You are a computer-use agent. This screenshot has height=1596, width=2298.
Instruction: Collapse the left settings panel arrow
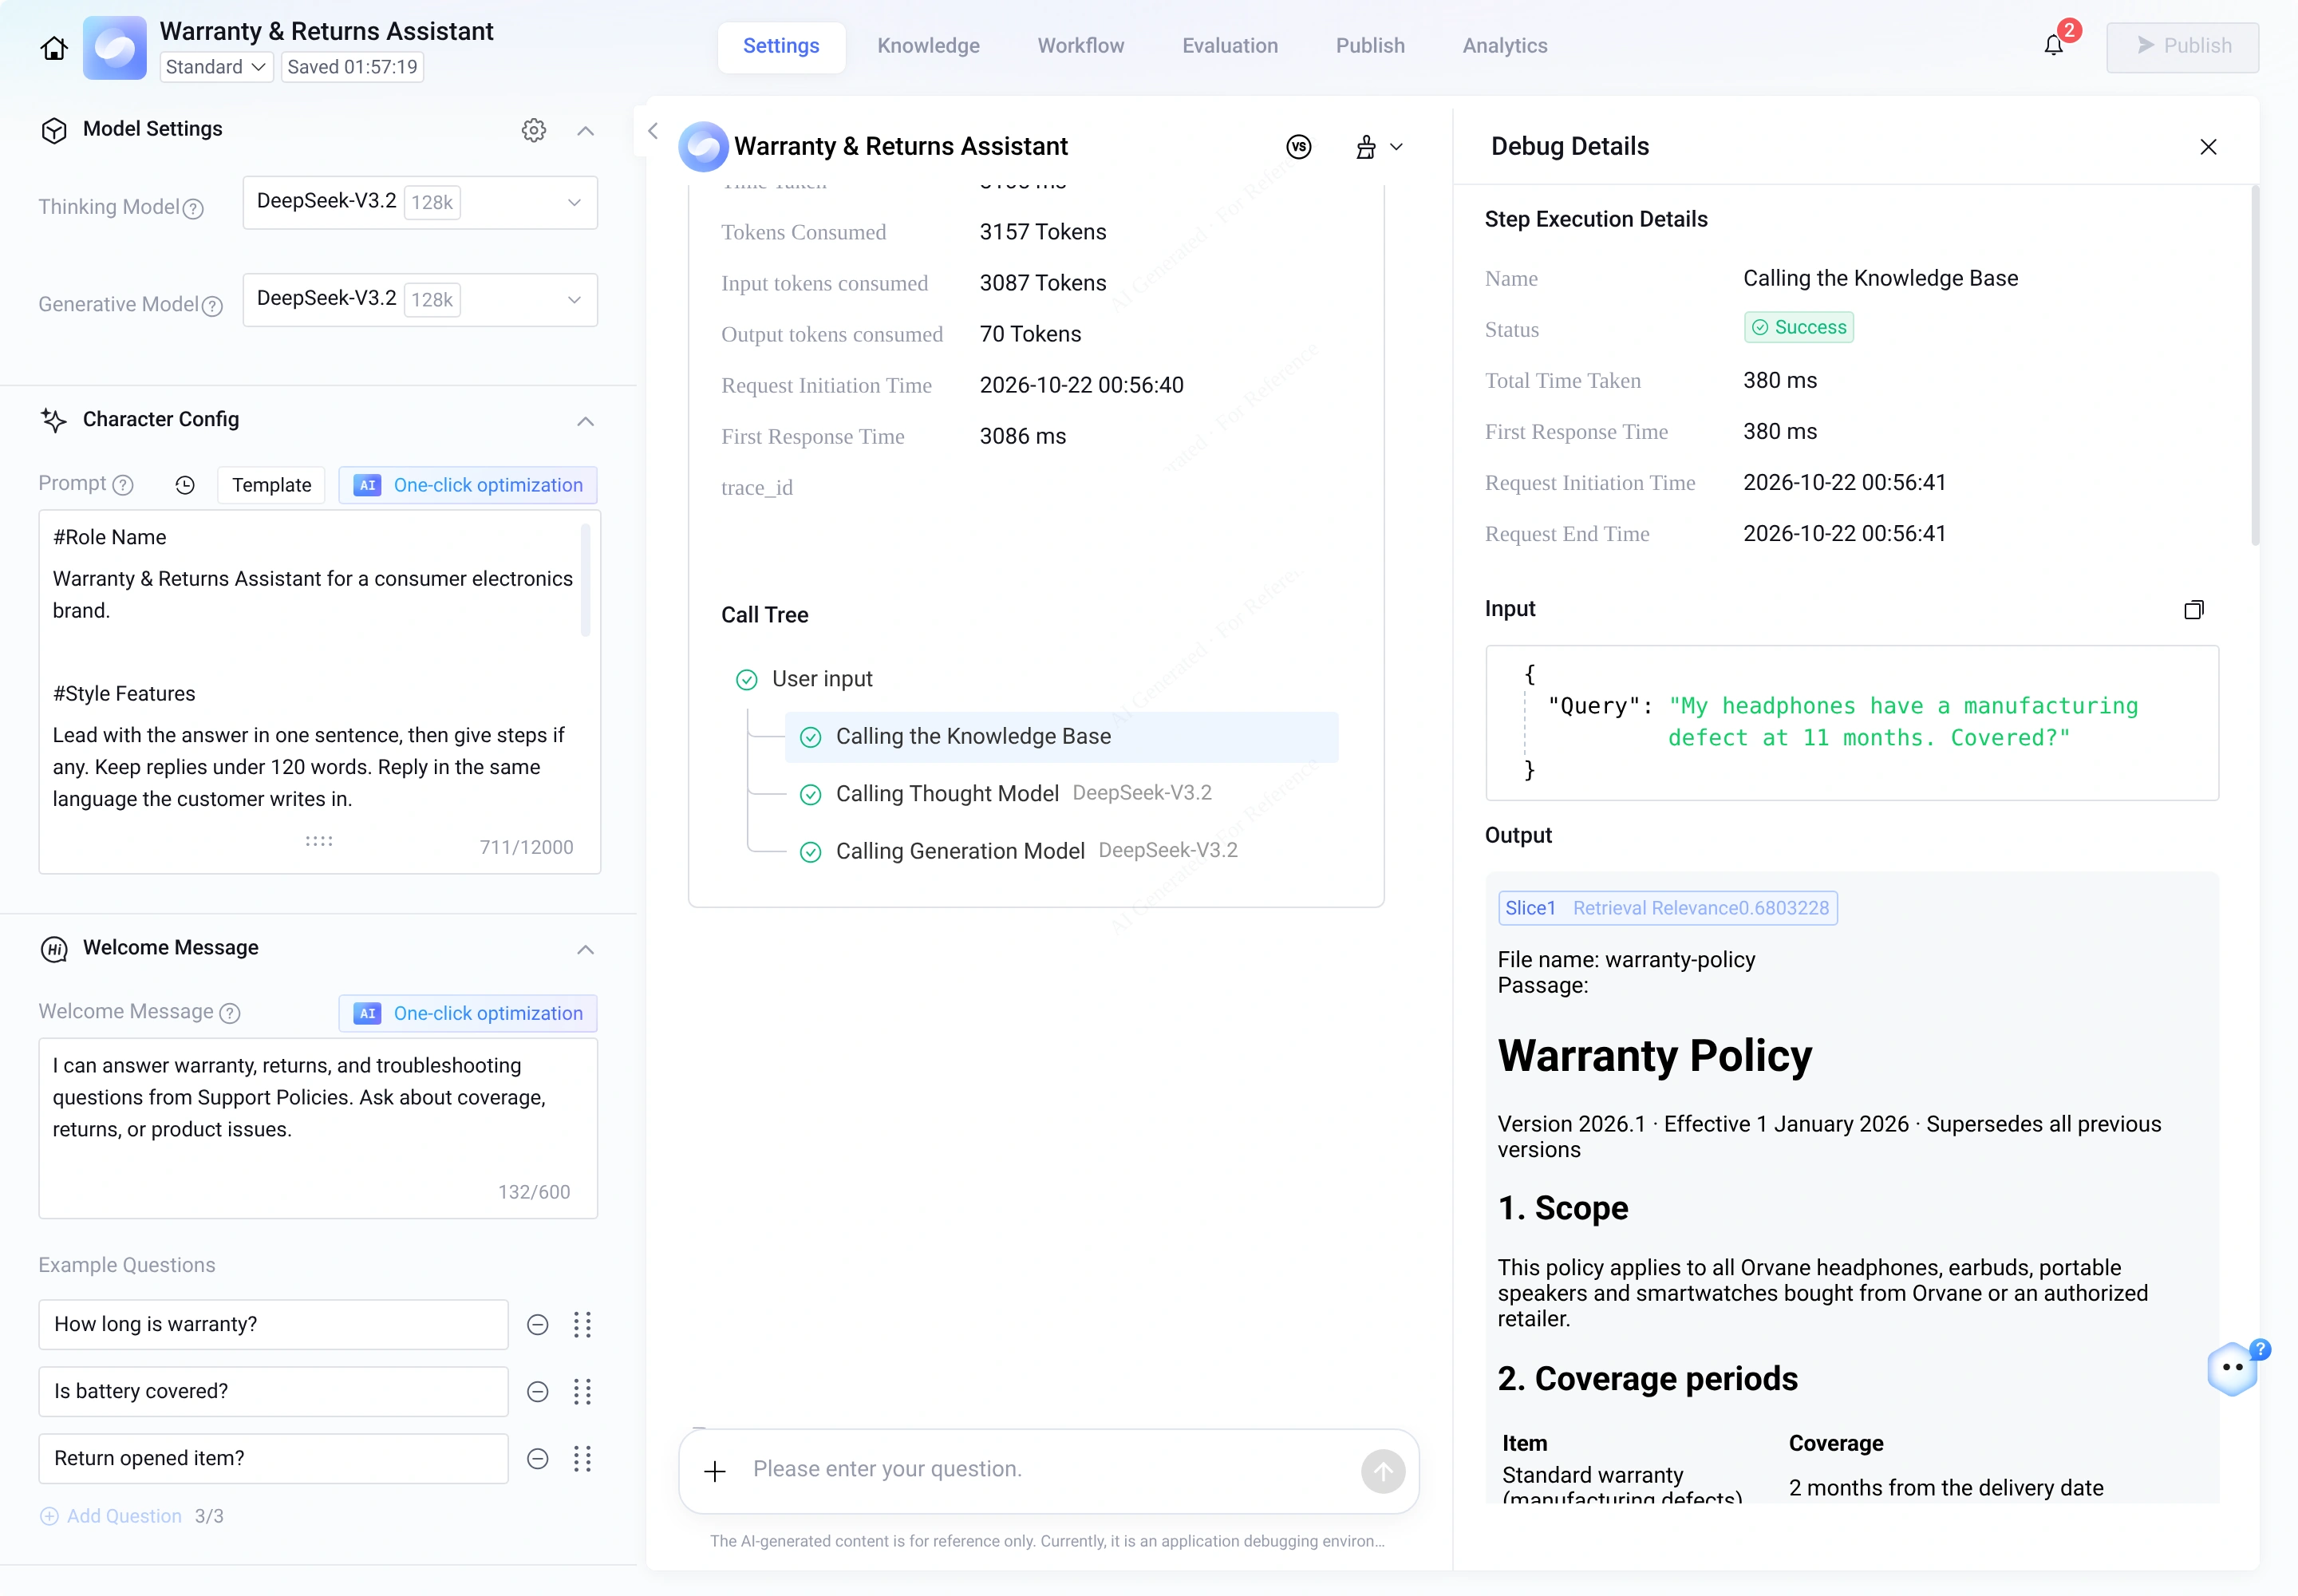click(x=653, y=131)
